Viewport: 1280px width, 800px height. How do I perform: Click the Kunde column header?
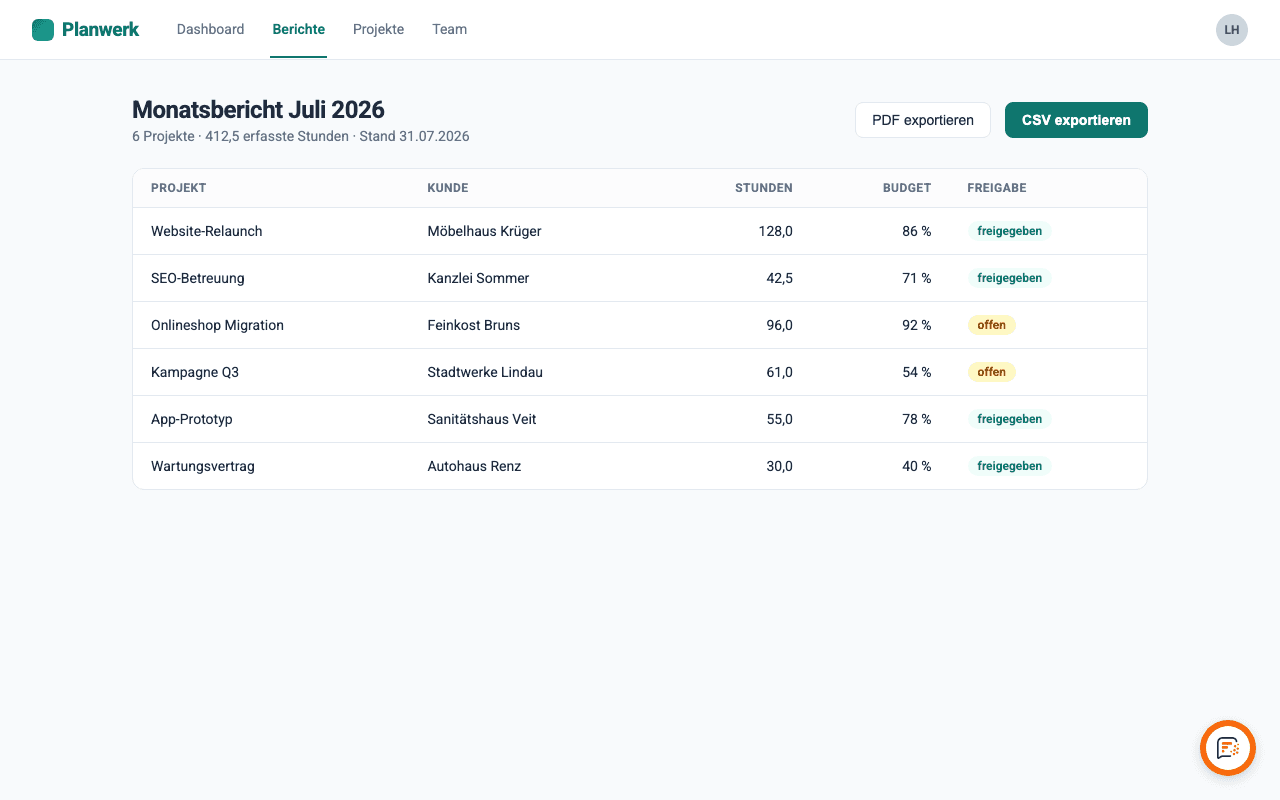pyautogui.click(x=447, y=188)
